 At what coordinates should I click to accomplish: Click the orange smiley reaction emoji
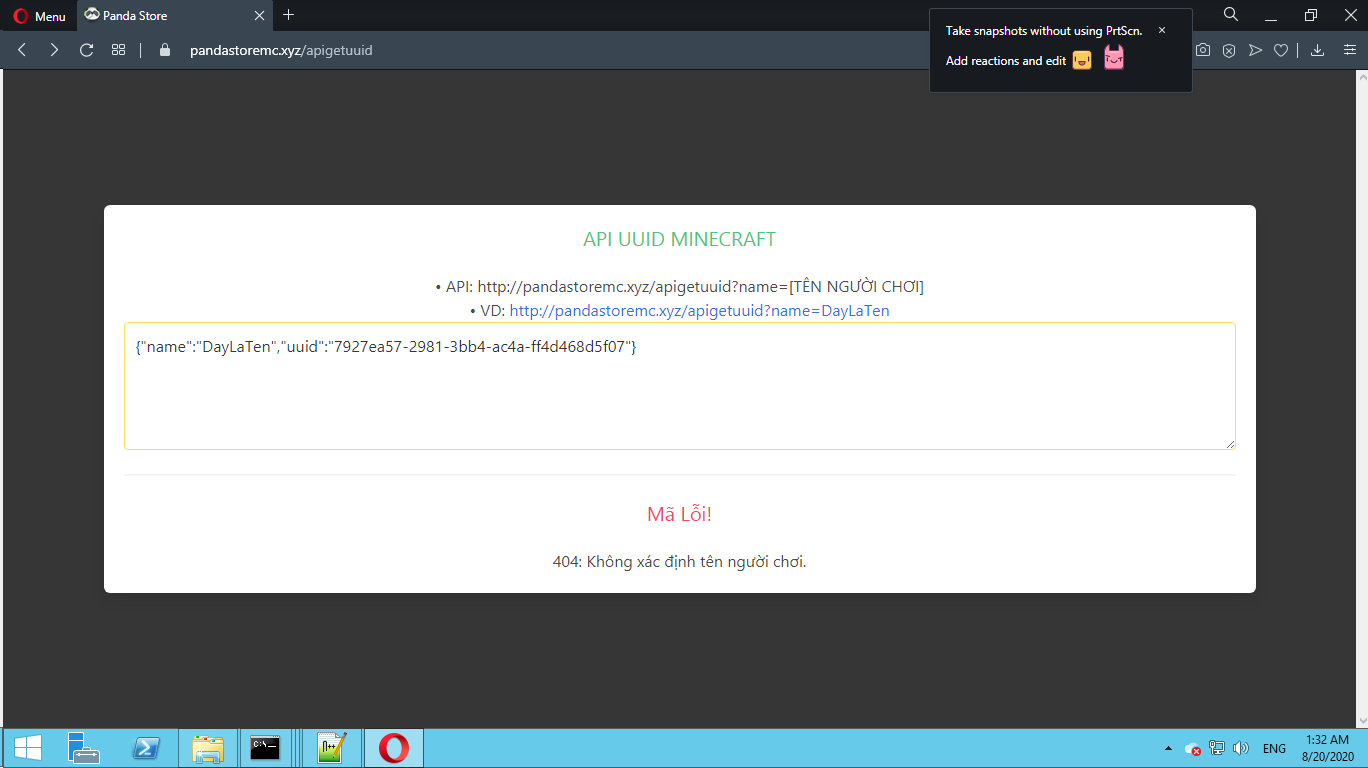point(1082,60)
